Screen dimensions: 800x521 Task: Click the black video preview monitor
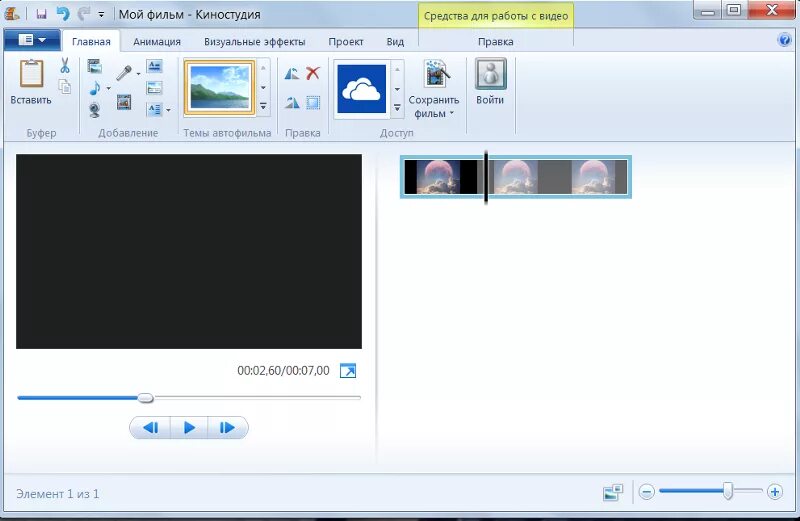coord(189,252)
